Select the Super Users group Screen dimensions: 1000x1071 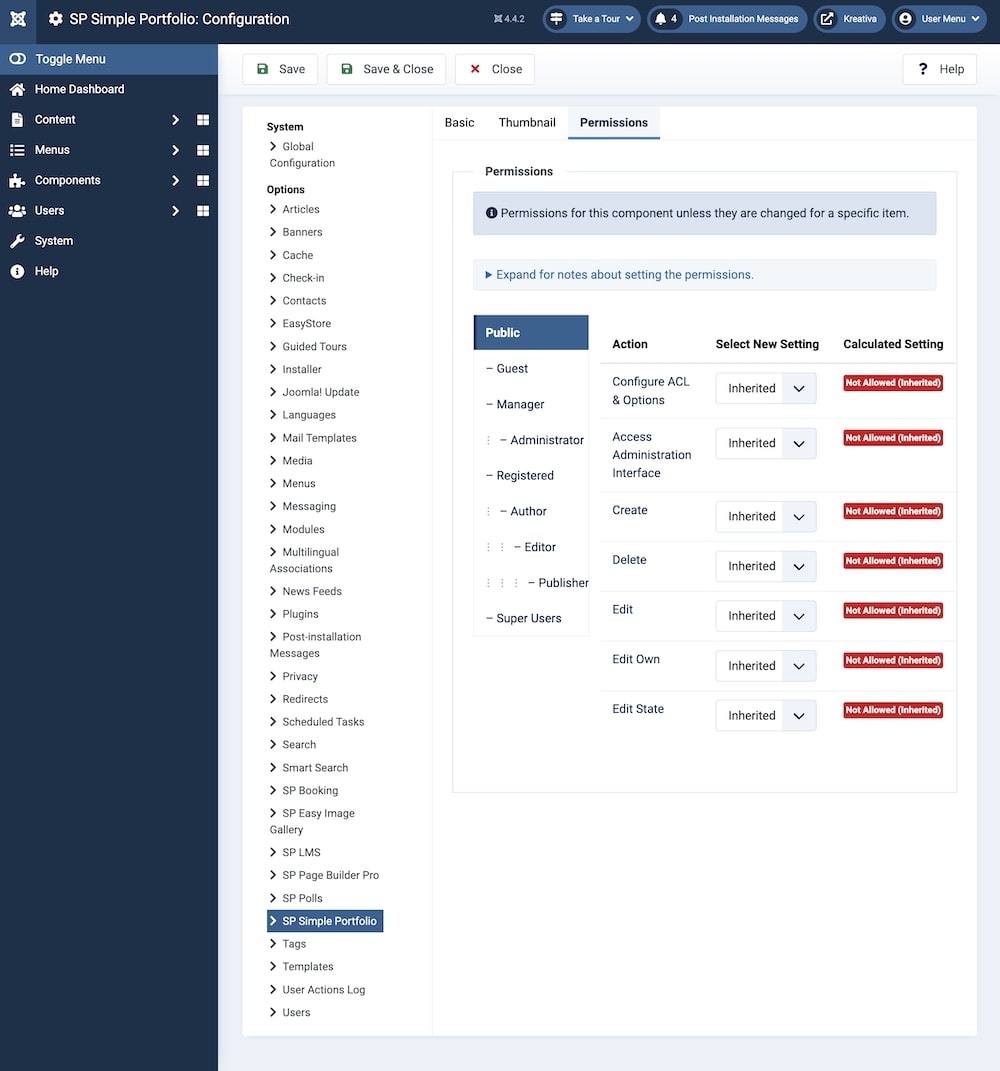pos(528,619)
